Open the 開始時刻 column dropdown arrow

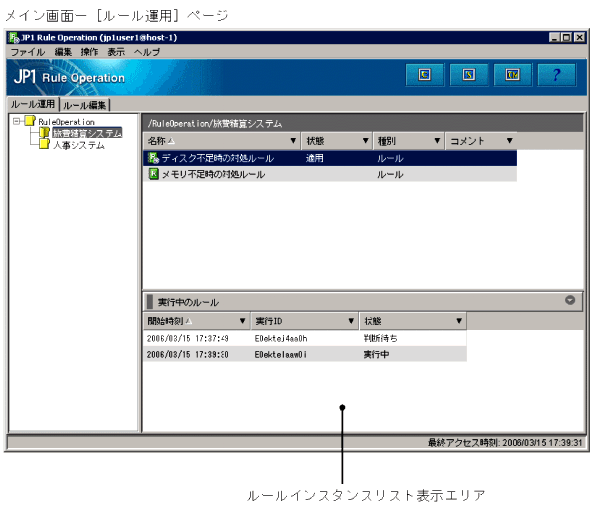[x=242, y=321]
